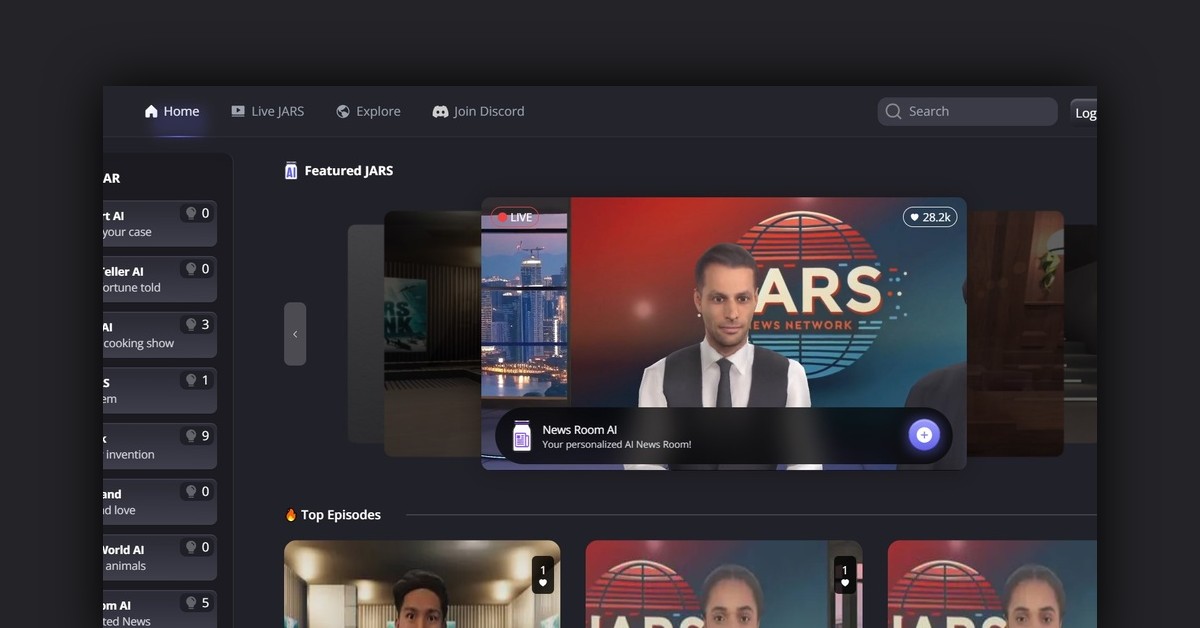
Task: Click the purple plus button on News Room AI
Action: [x=923, y=435]
